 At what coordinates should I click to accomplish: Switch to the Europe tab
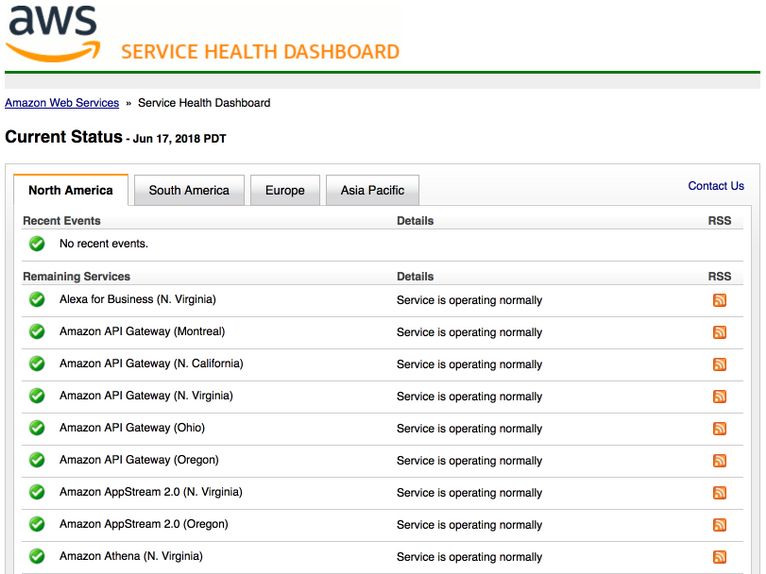coord(285,190)
